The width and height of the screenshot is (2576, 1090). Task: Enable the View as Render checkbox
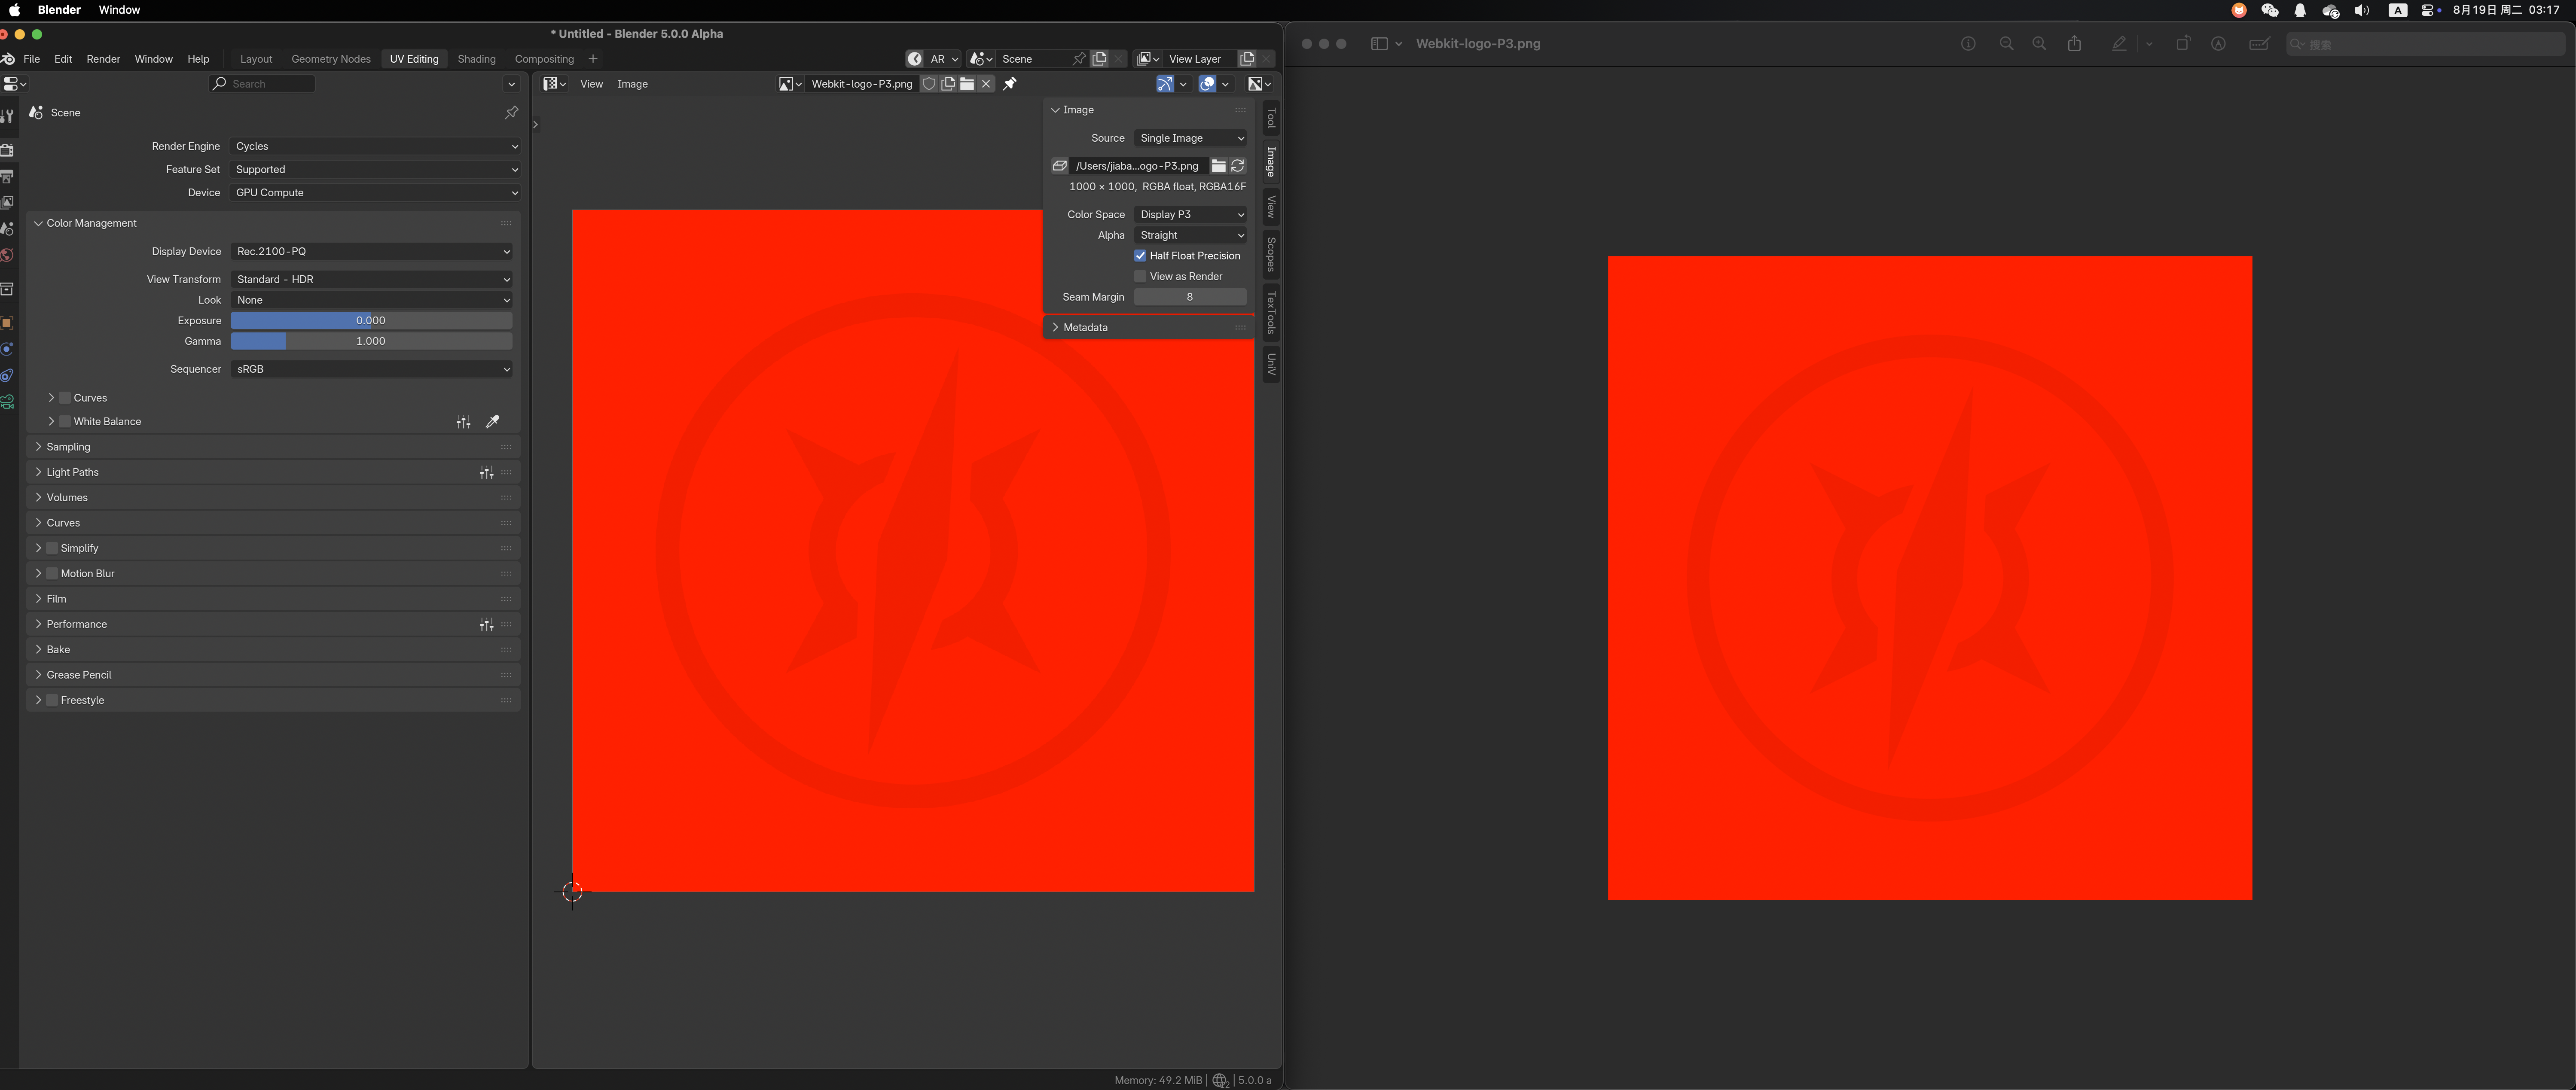[1140, 276]
